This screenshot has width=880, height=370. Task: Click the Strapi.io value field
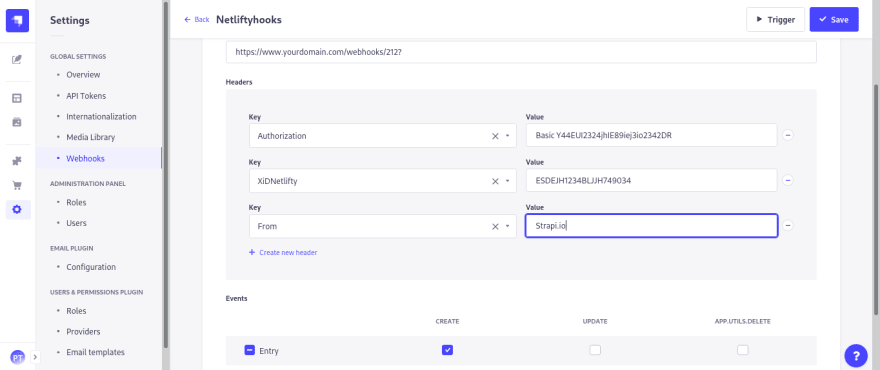point(651,226)
